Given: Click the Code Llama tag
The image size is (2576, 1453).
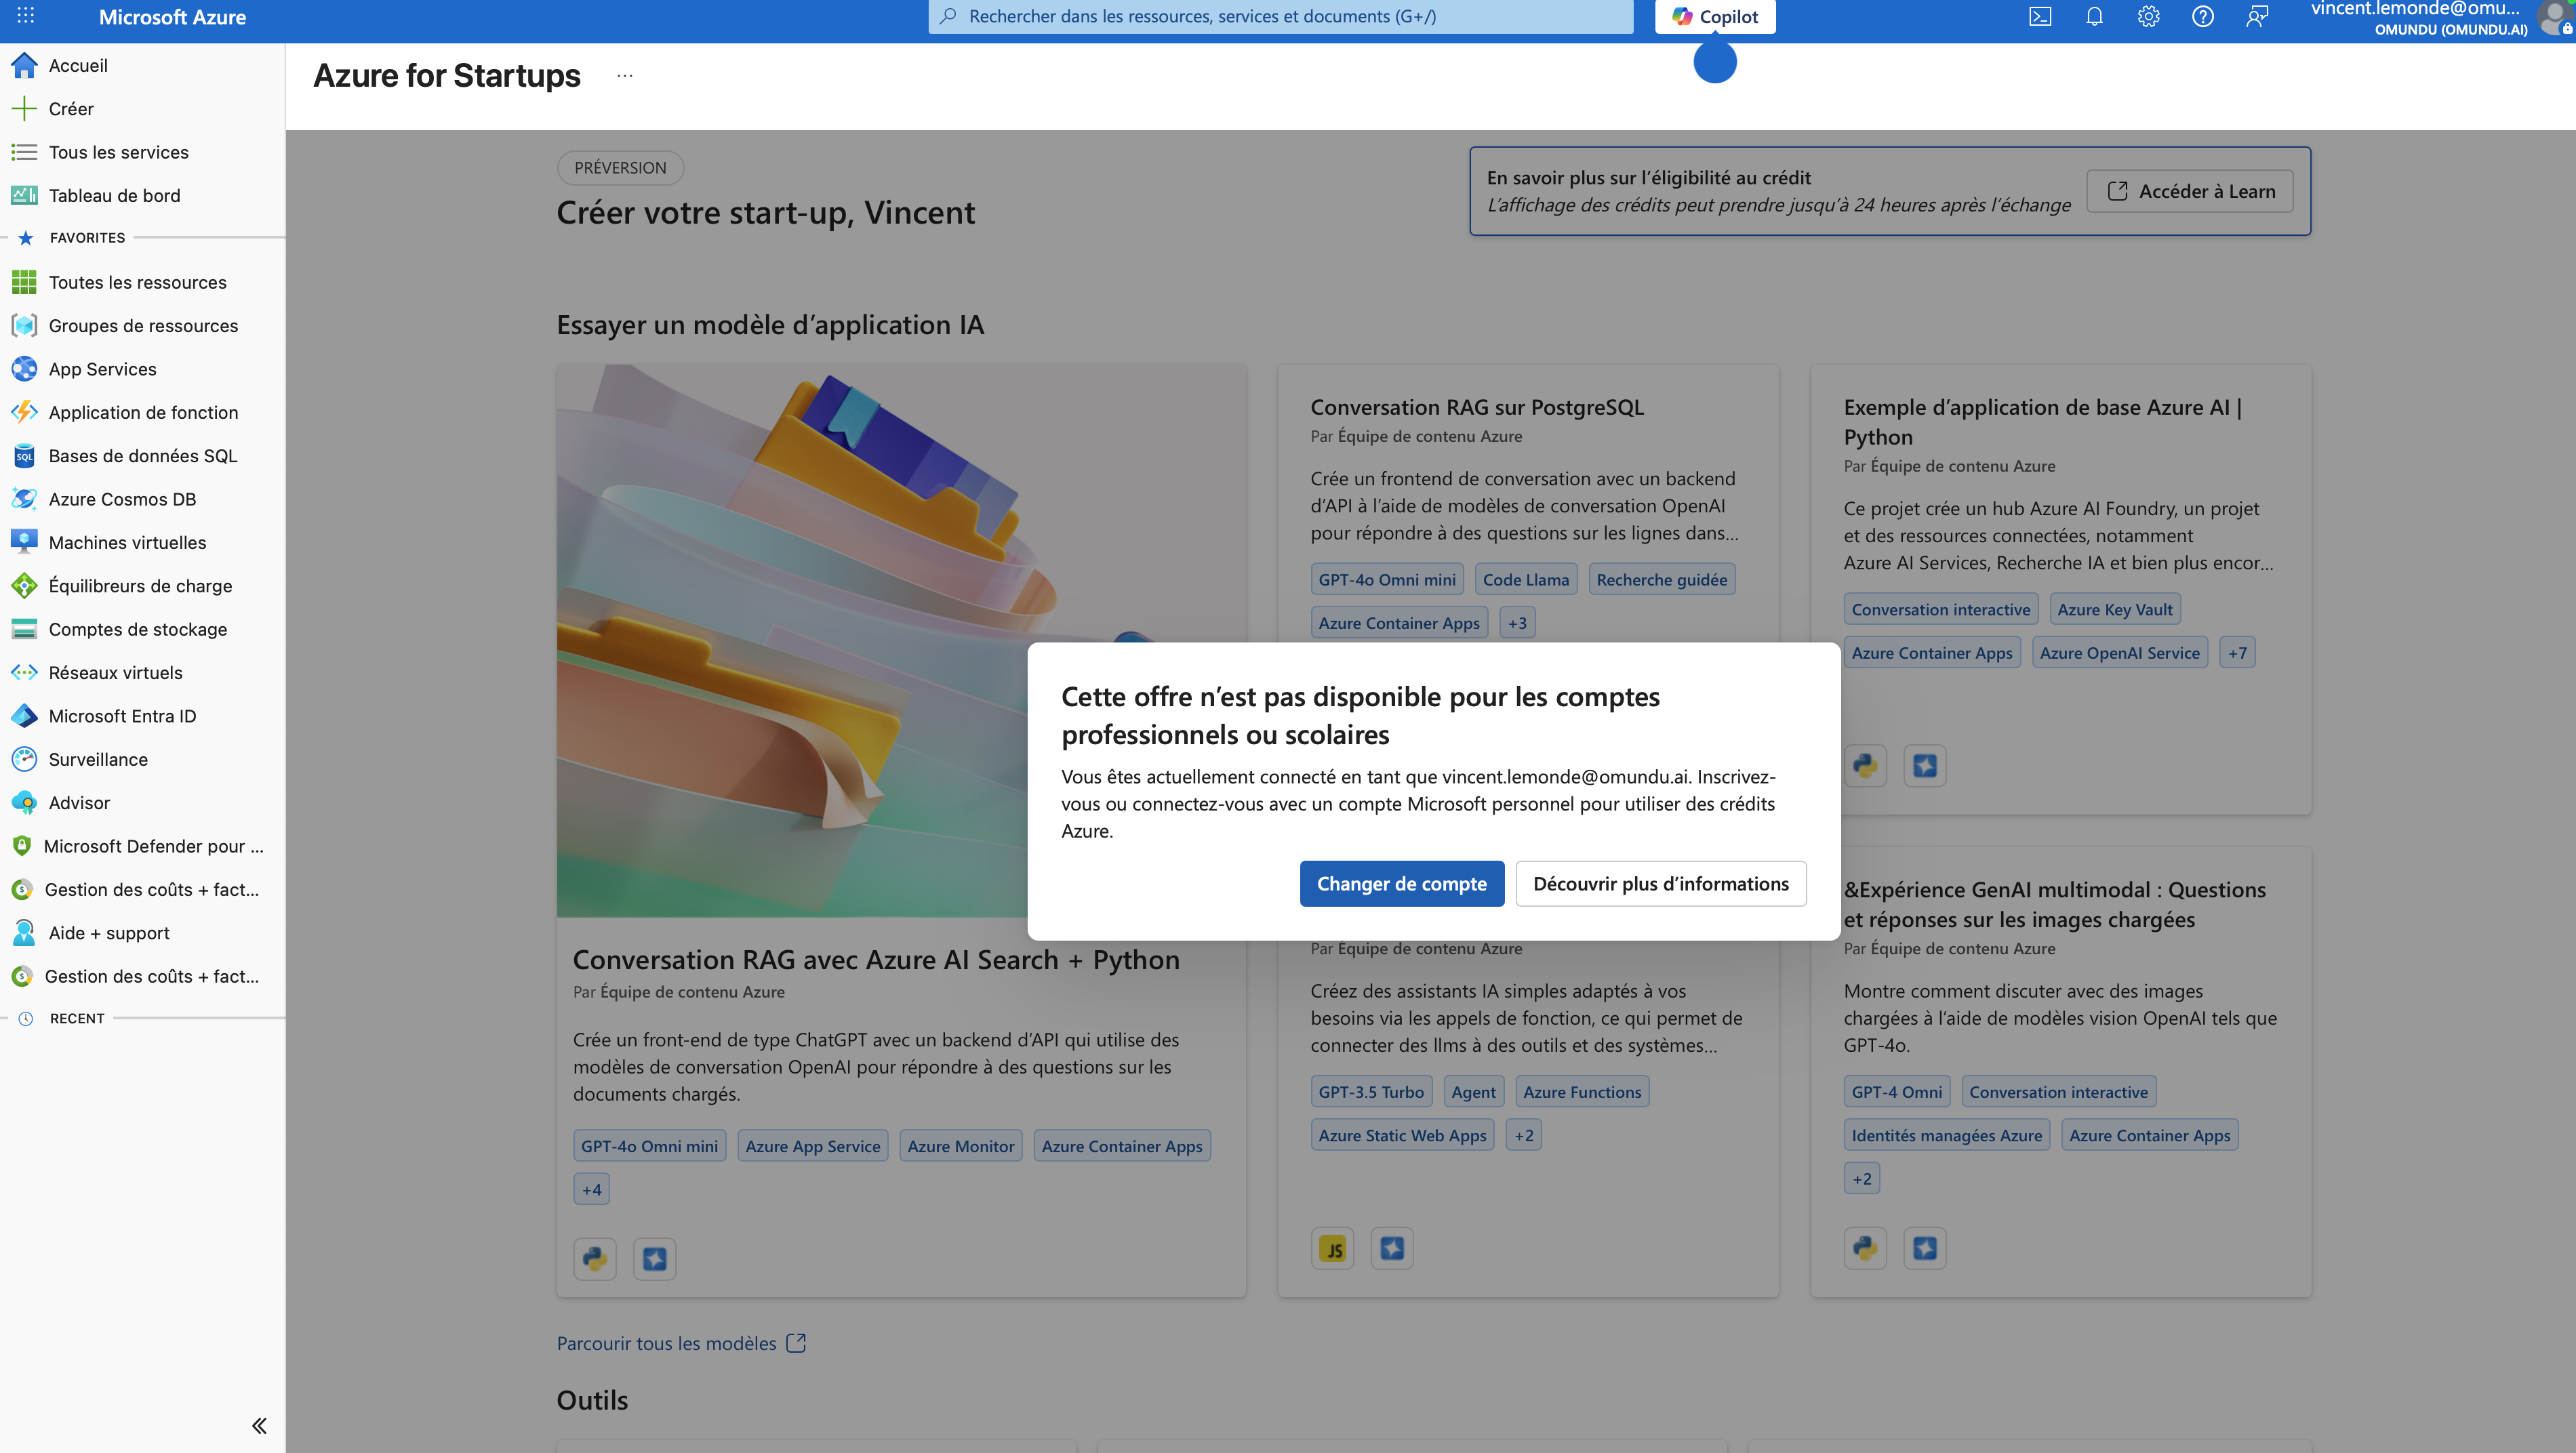Looking at the screenshot, I should pyautogui.click(x=1526, y=579).
